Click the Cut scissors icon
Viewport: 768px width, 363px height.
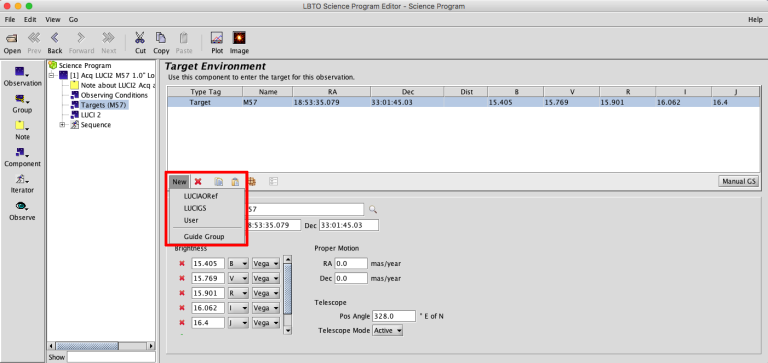point(140,38)
